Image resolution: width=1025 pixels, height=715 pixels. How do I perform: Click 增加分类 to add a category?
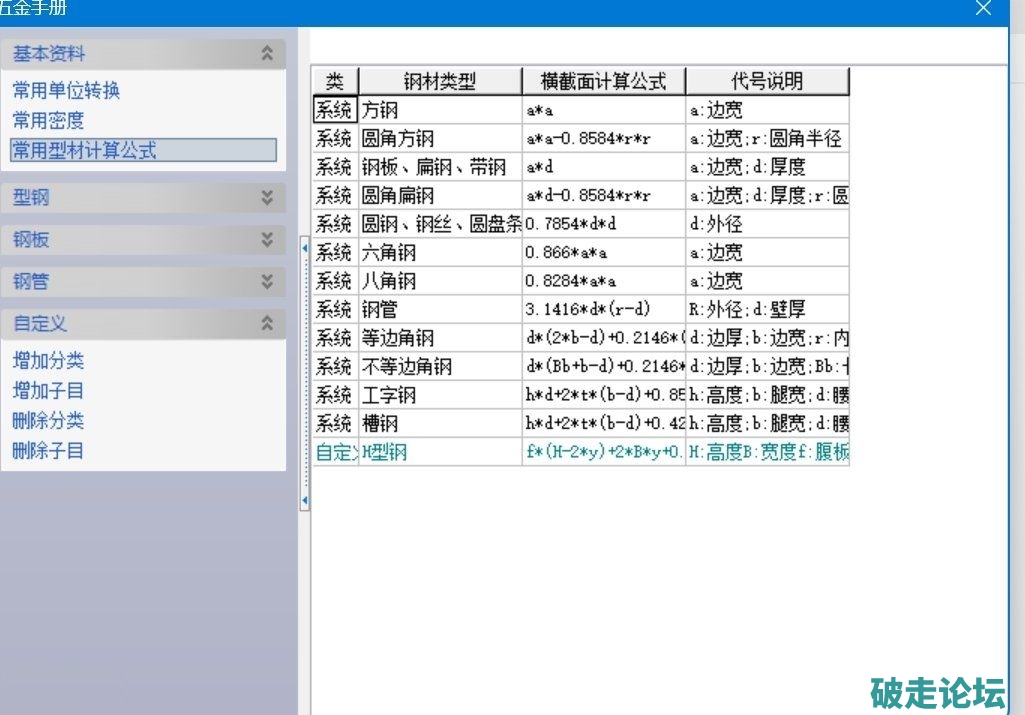click(48, 360)
